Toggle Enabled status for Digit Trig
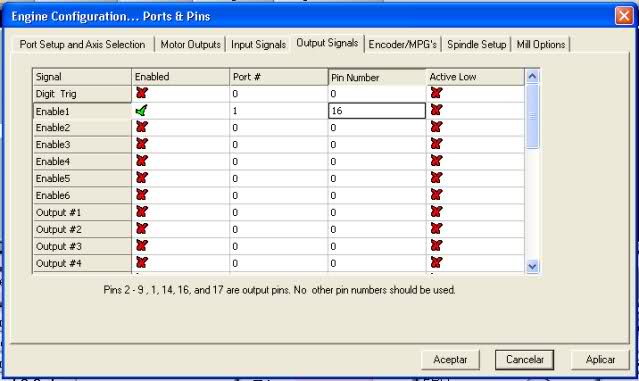This screenshot has width=639, height=381. coord(141,93)
